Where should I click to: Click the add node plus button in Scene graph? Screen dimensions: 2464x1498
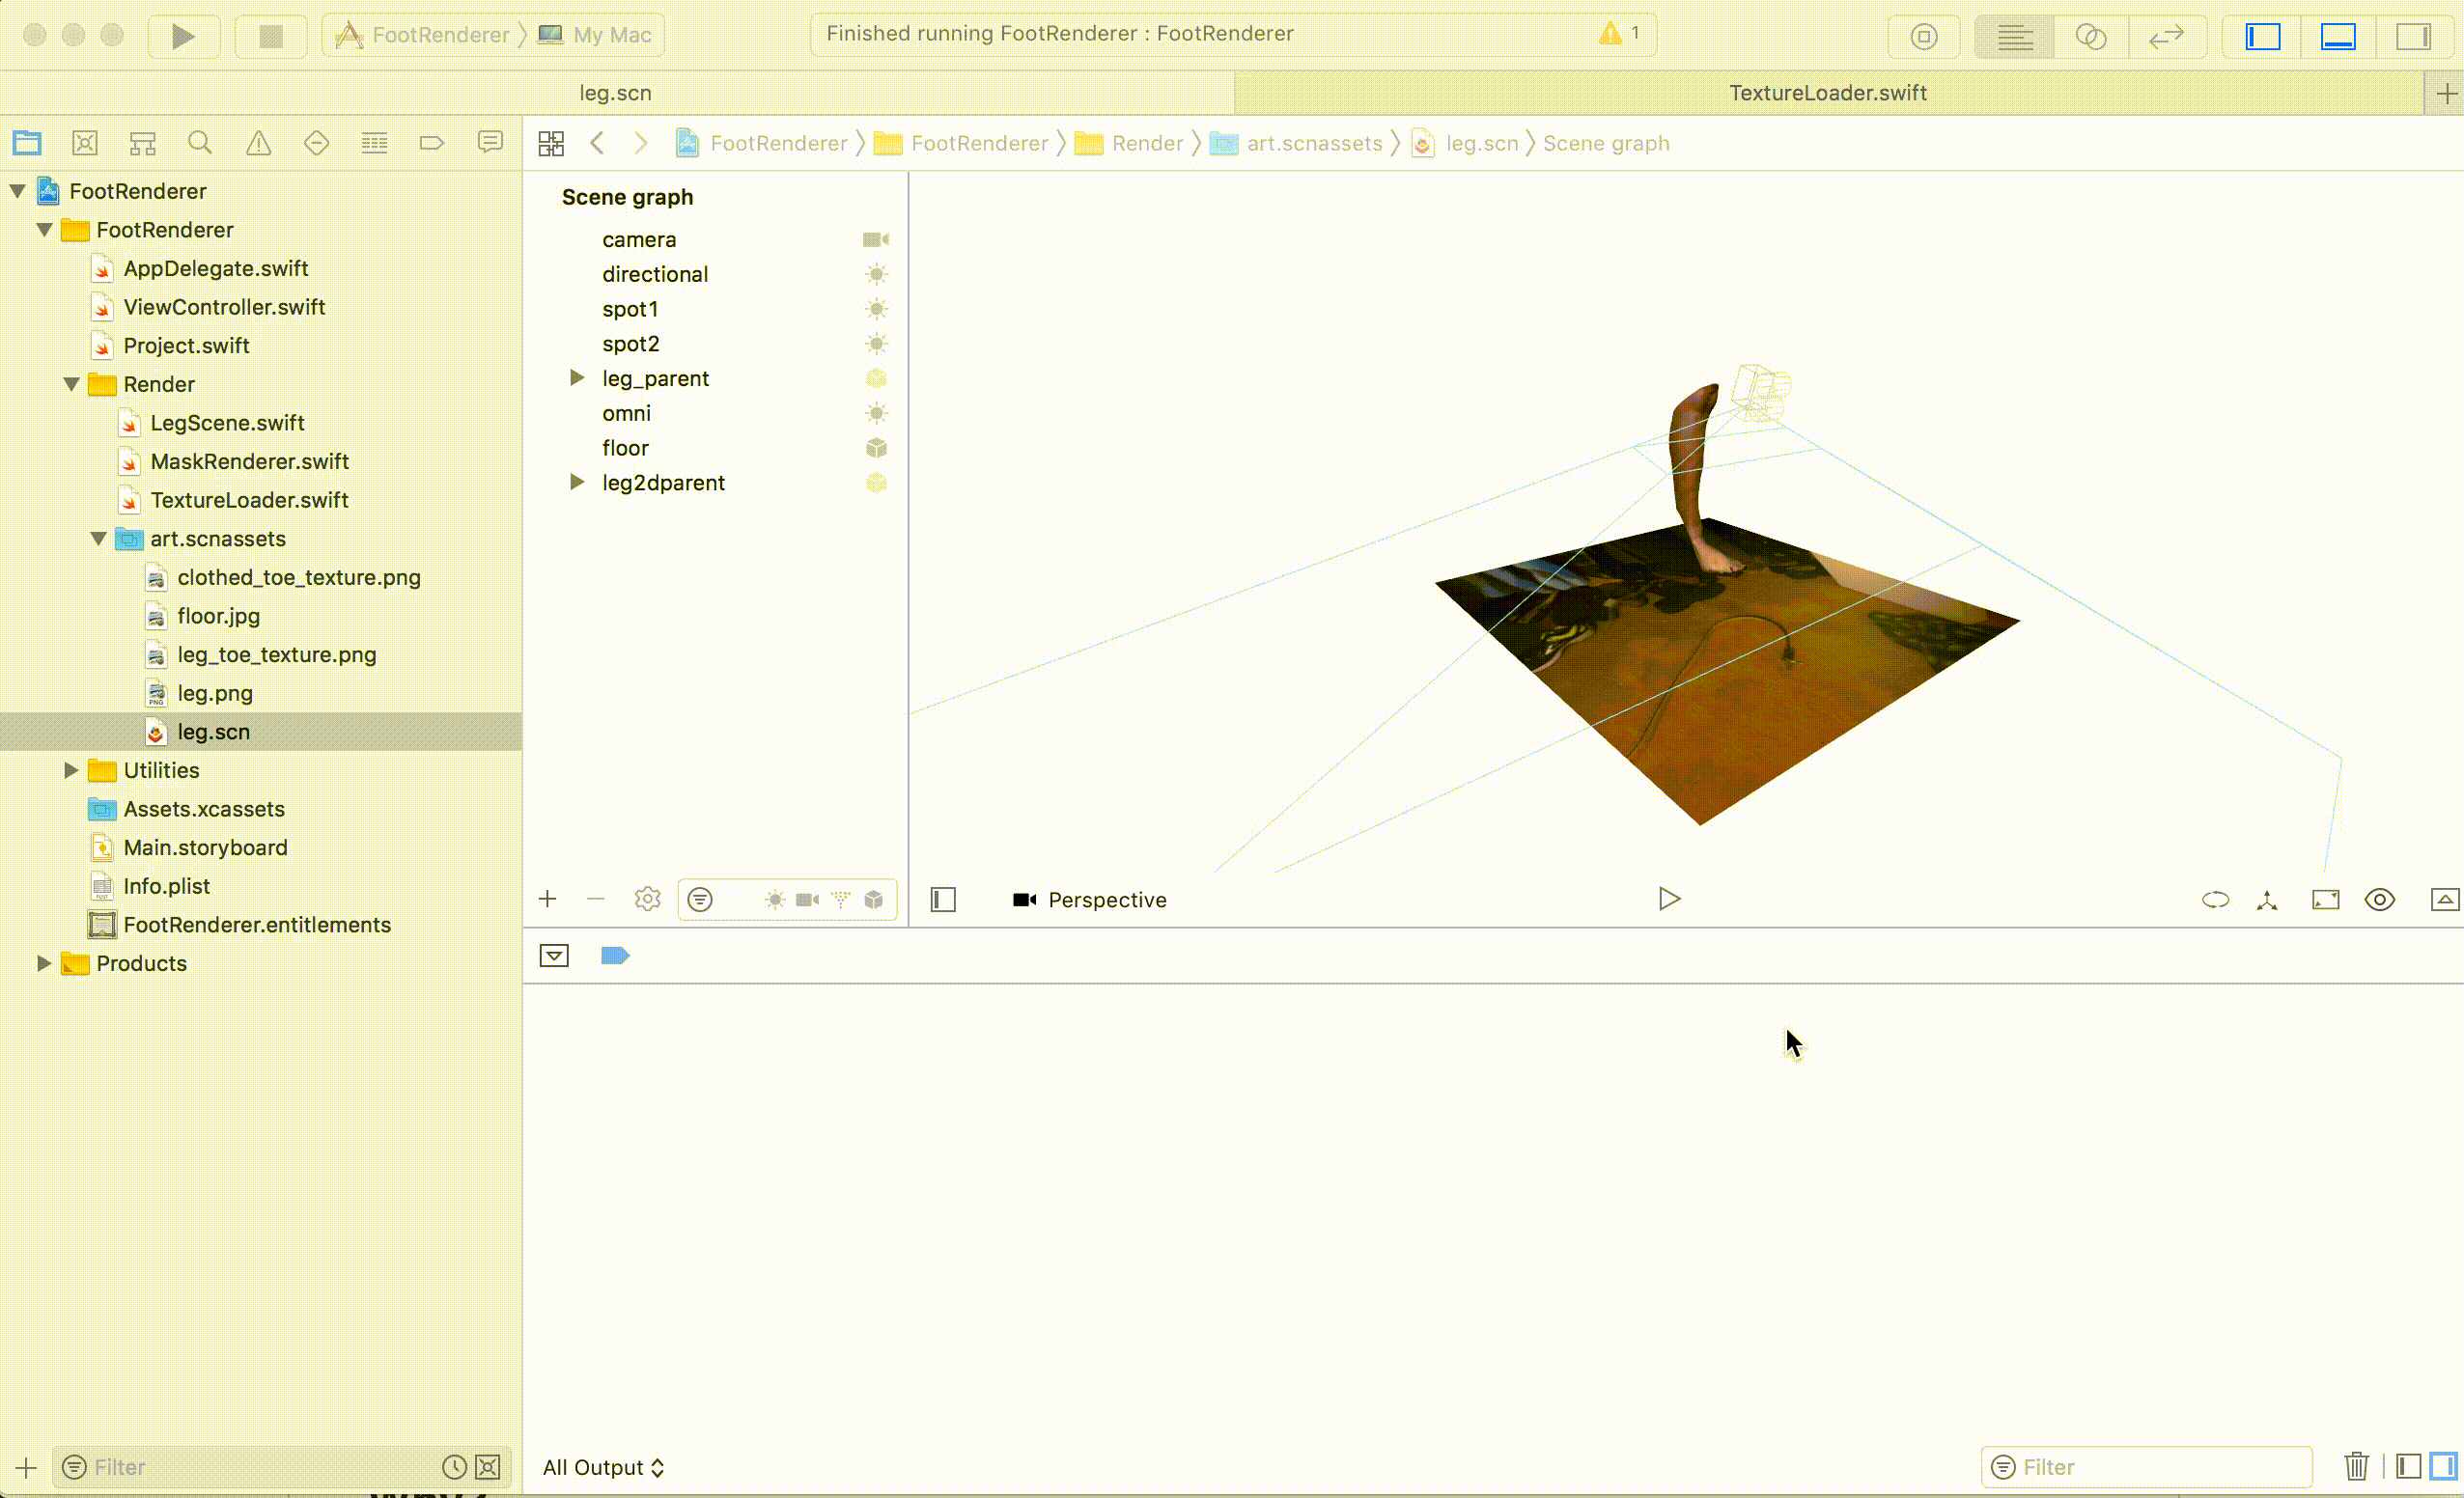[x=547, y=899]
